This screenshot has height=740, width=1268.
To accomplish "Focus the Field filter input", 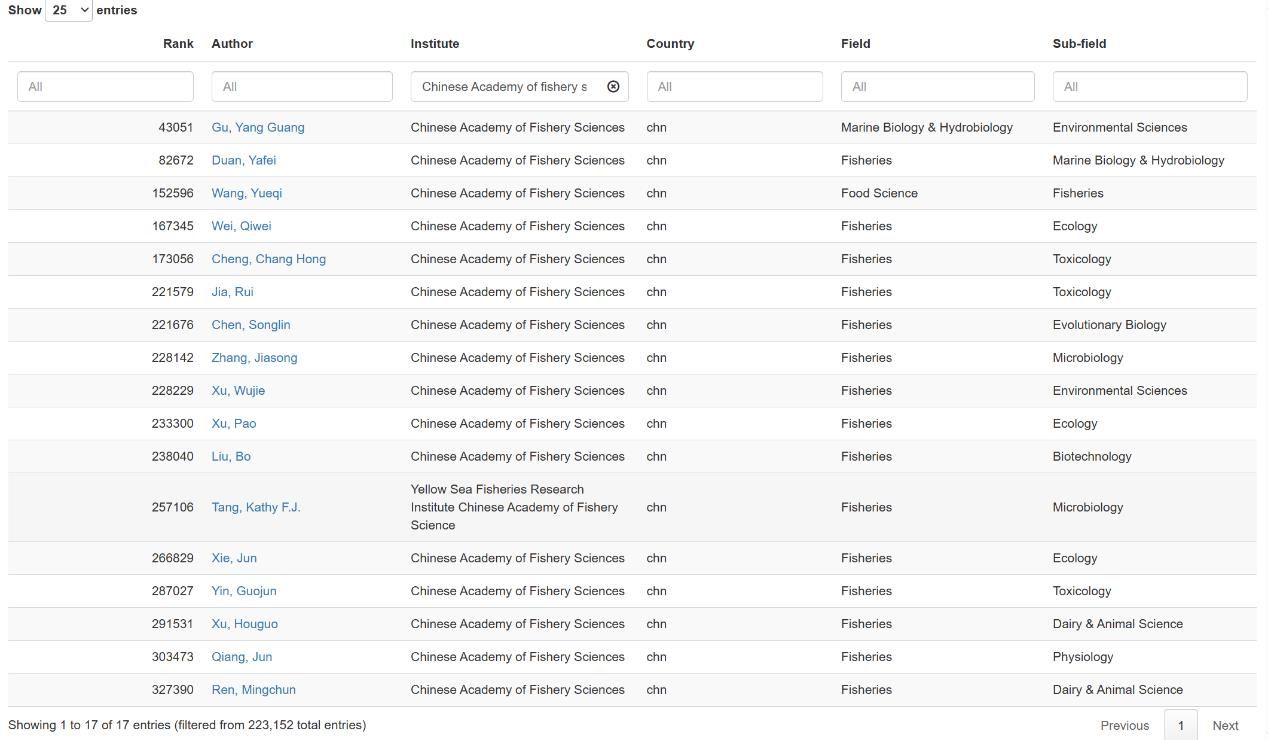I will coord(938,86).
